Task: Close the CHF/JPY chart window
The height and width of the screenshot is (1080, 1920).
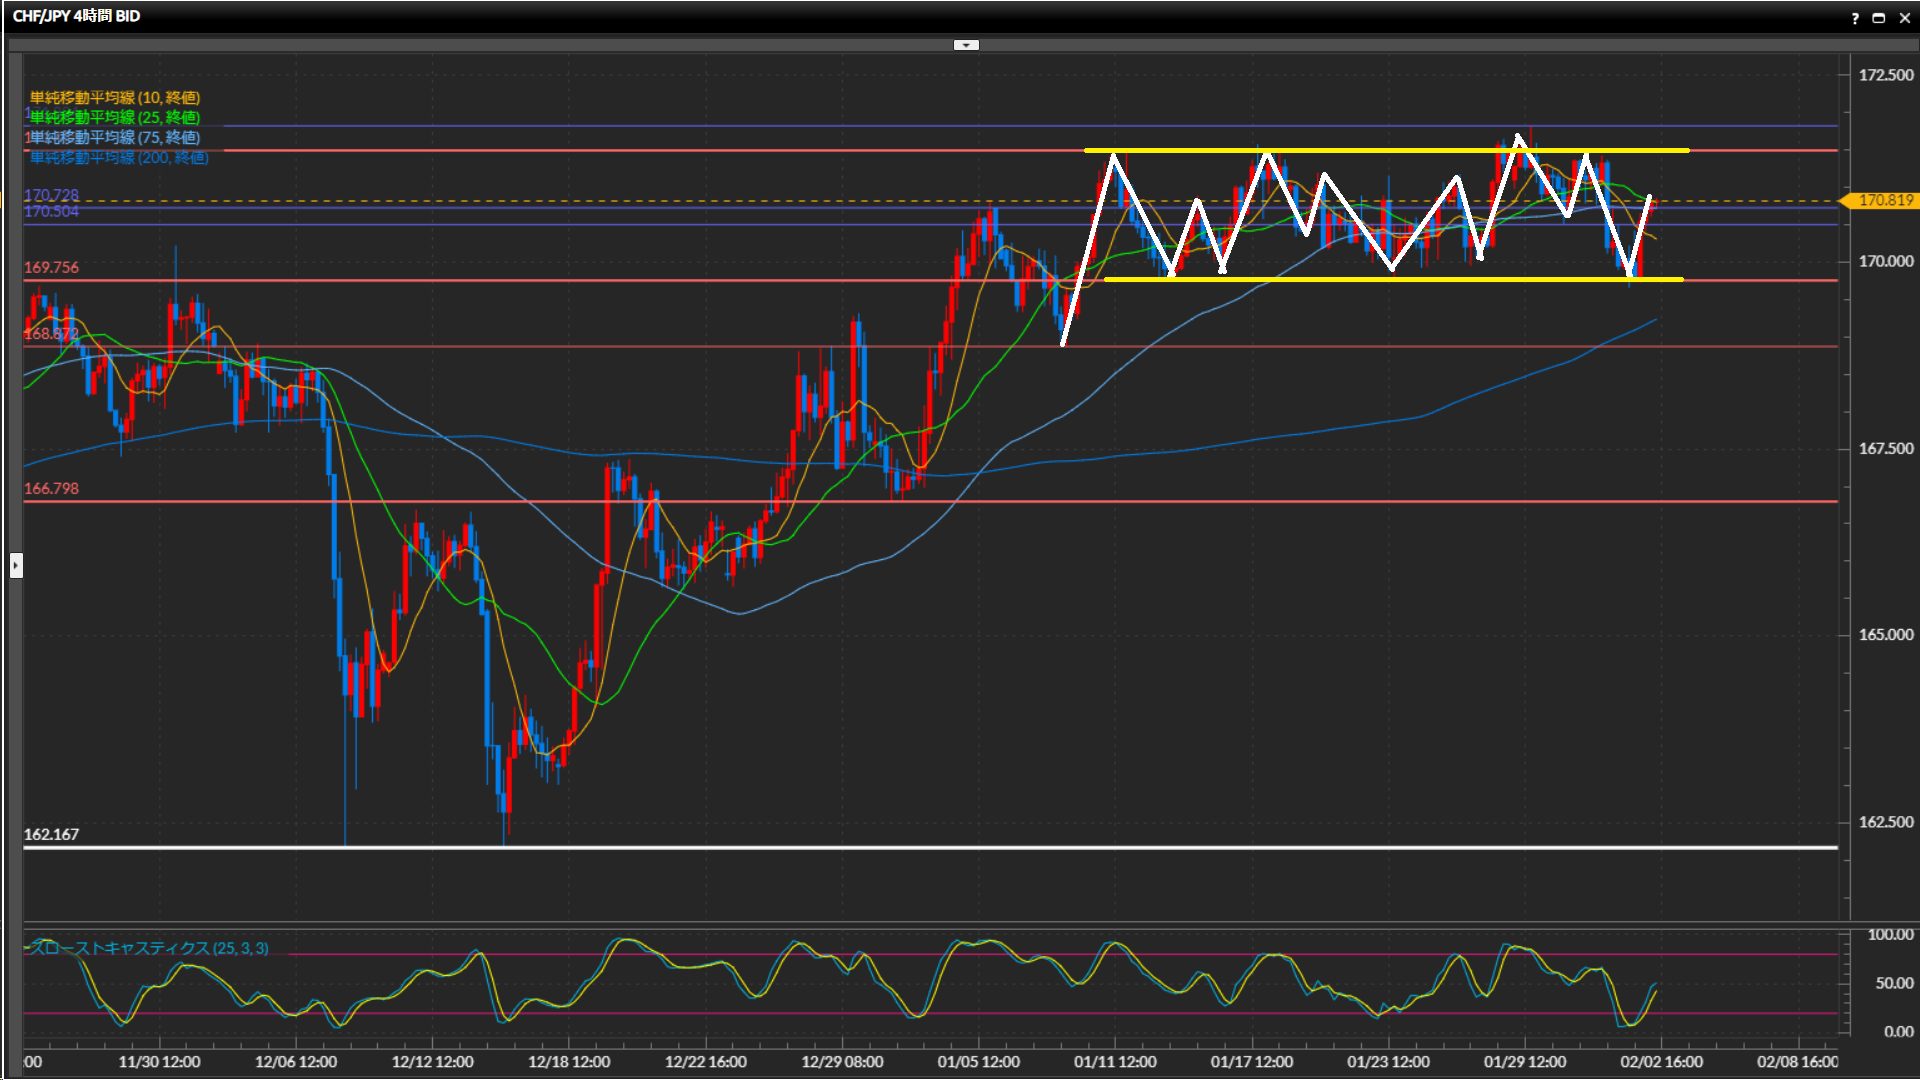Action: click(1903, 18)
